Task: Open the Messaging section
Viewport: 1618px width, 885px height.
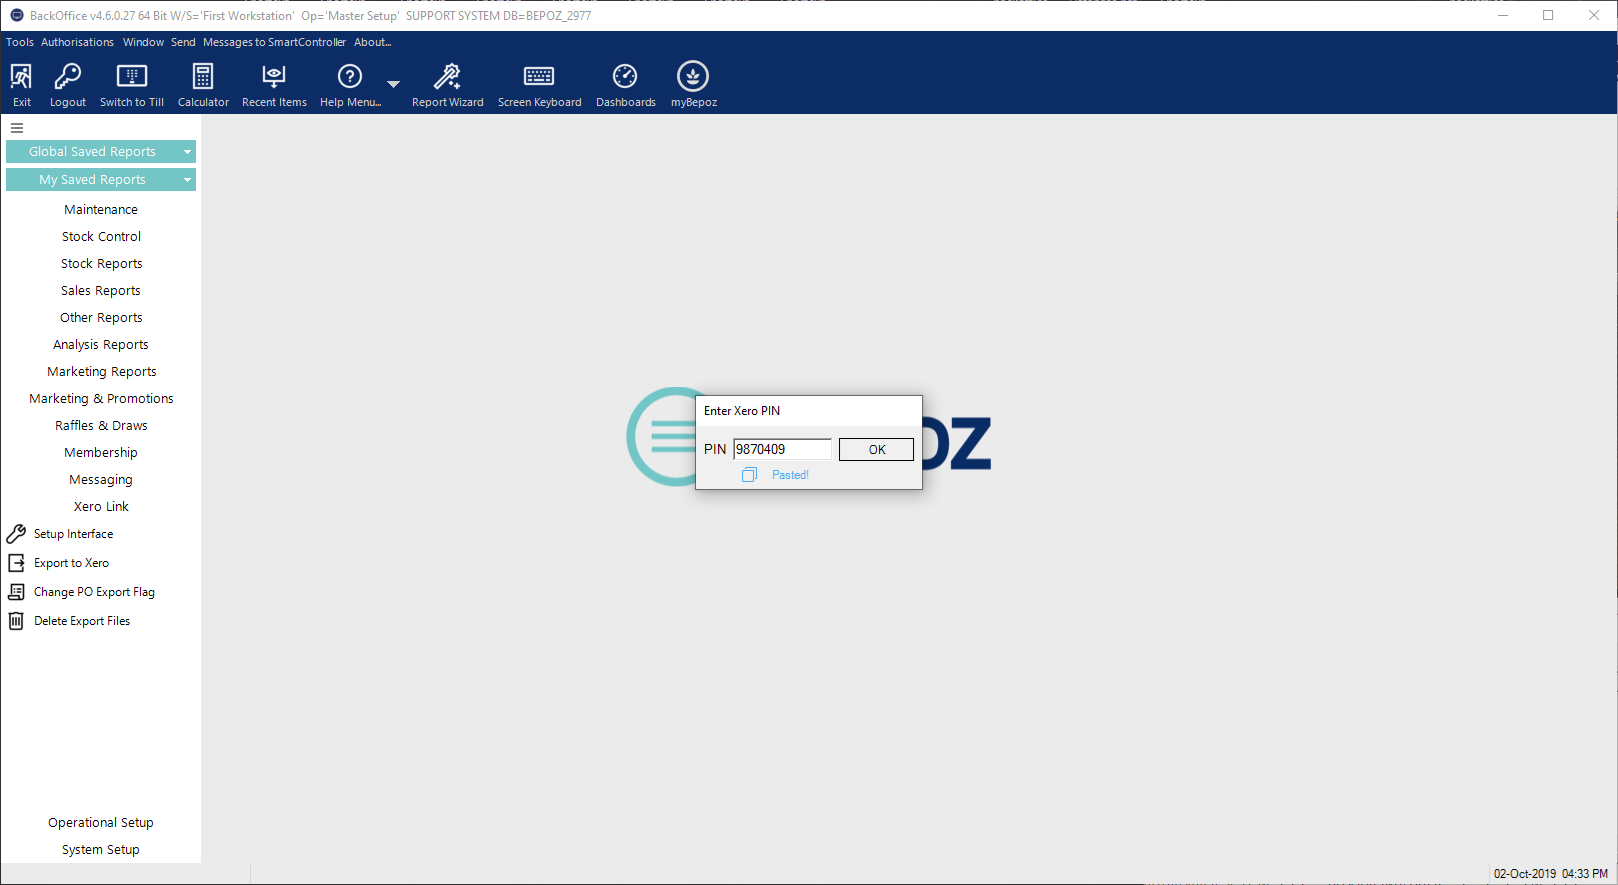Action: point(101,480)
